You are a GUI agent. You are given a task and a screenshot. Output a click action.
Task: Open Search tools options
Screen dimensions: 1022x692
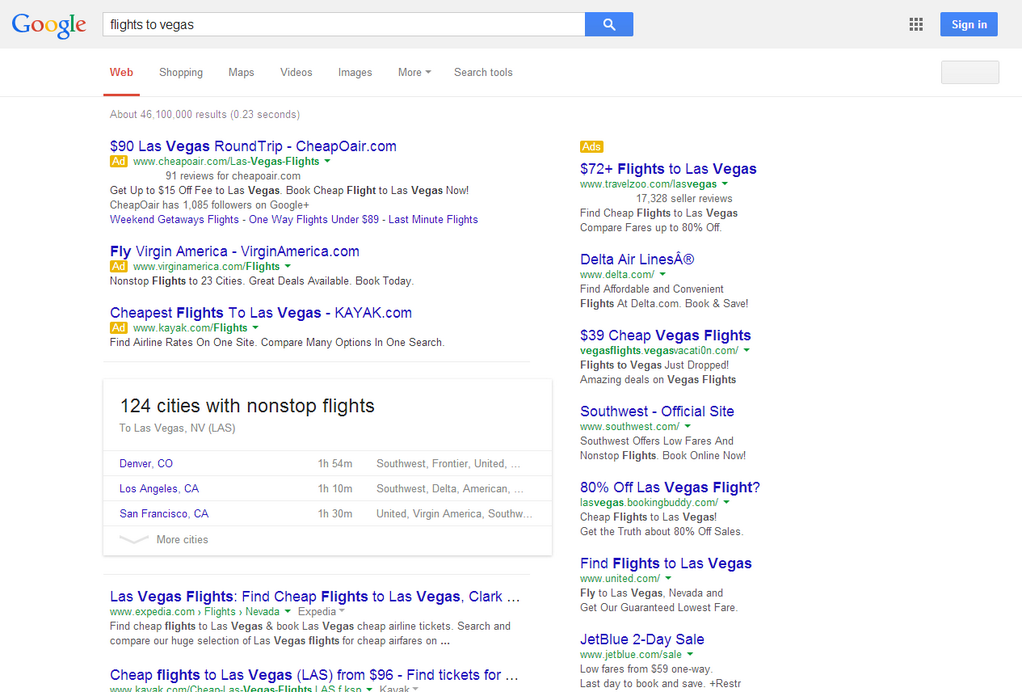point(483,72)
